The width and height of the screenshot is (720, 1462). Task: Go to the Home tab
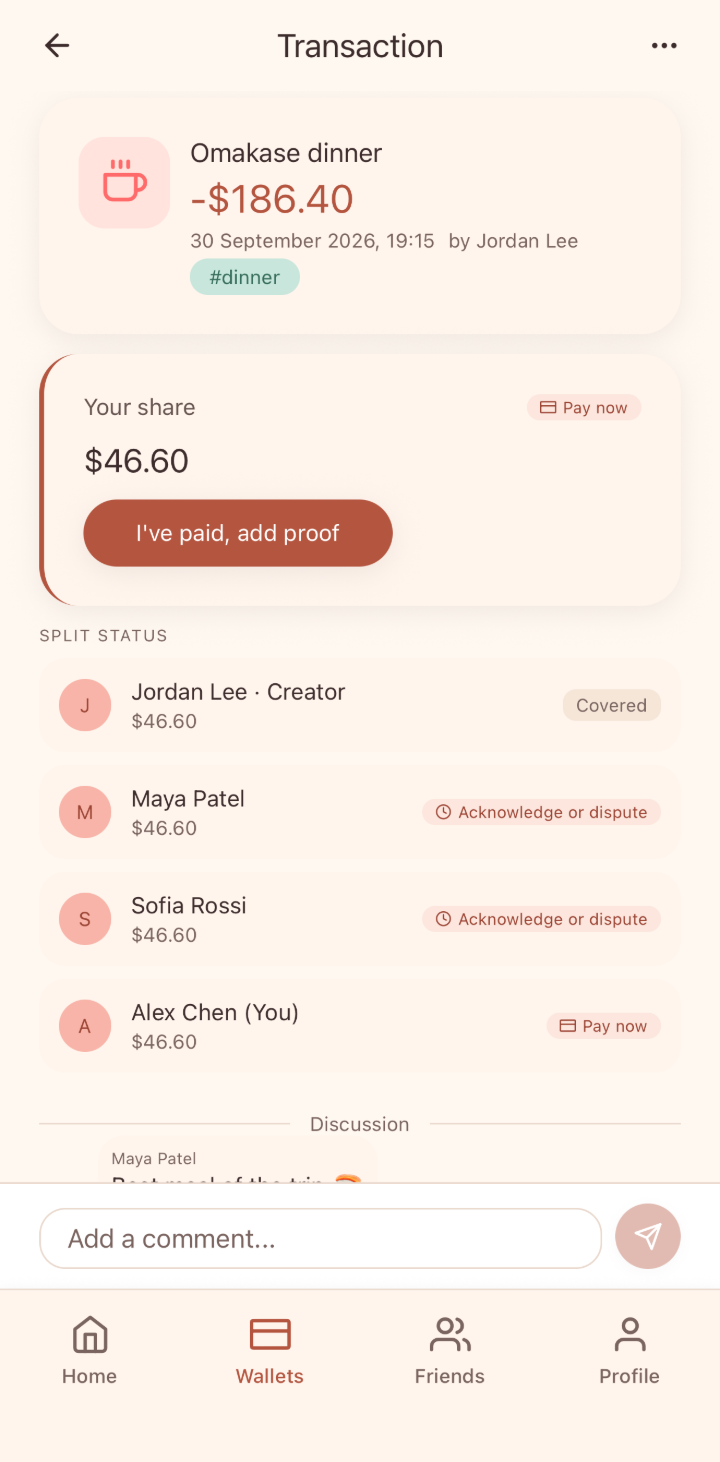(90, 1350)
